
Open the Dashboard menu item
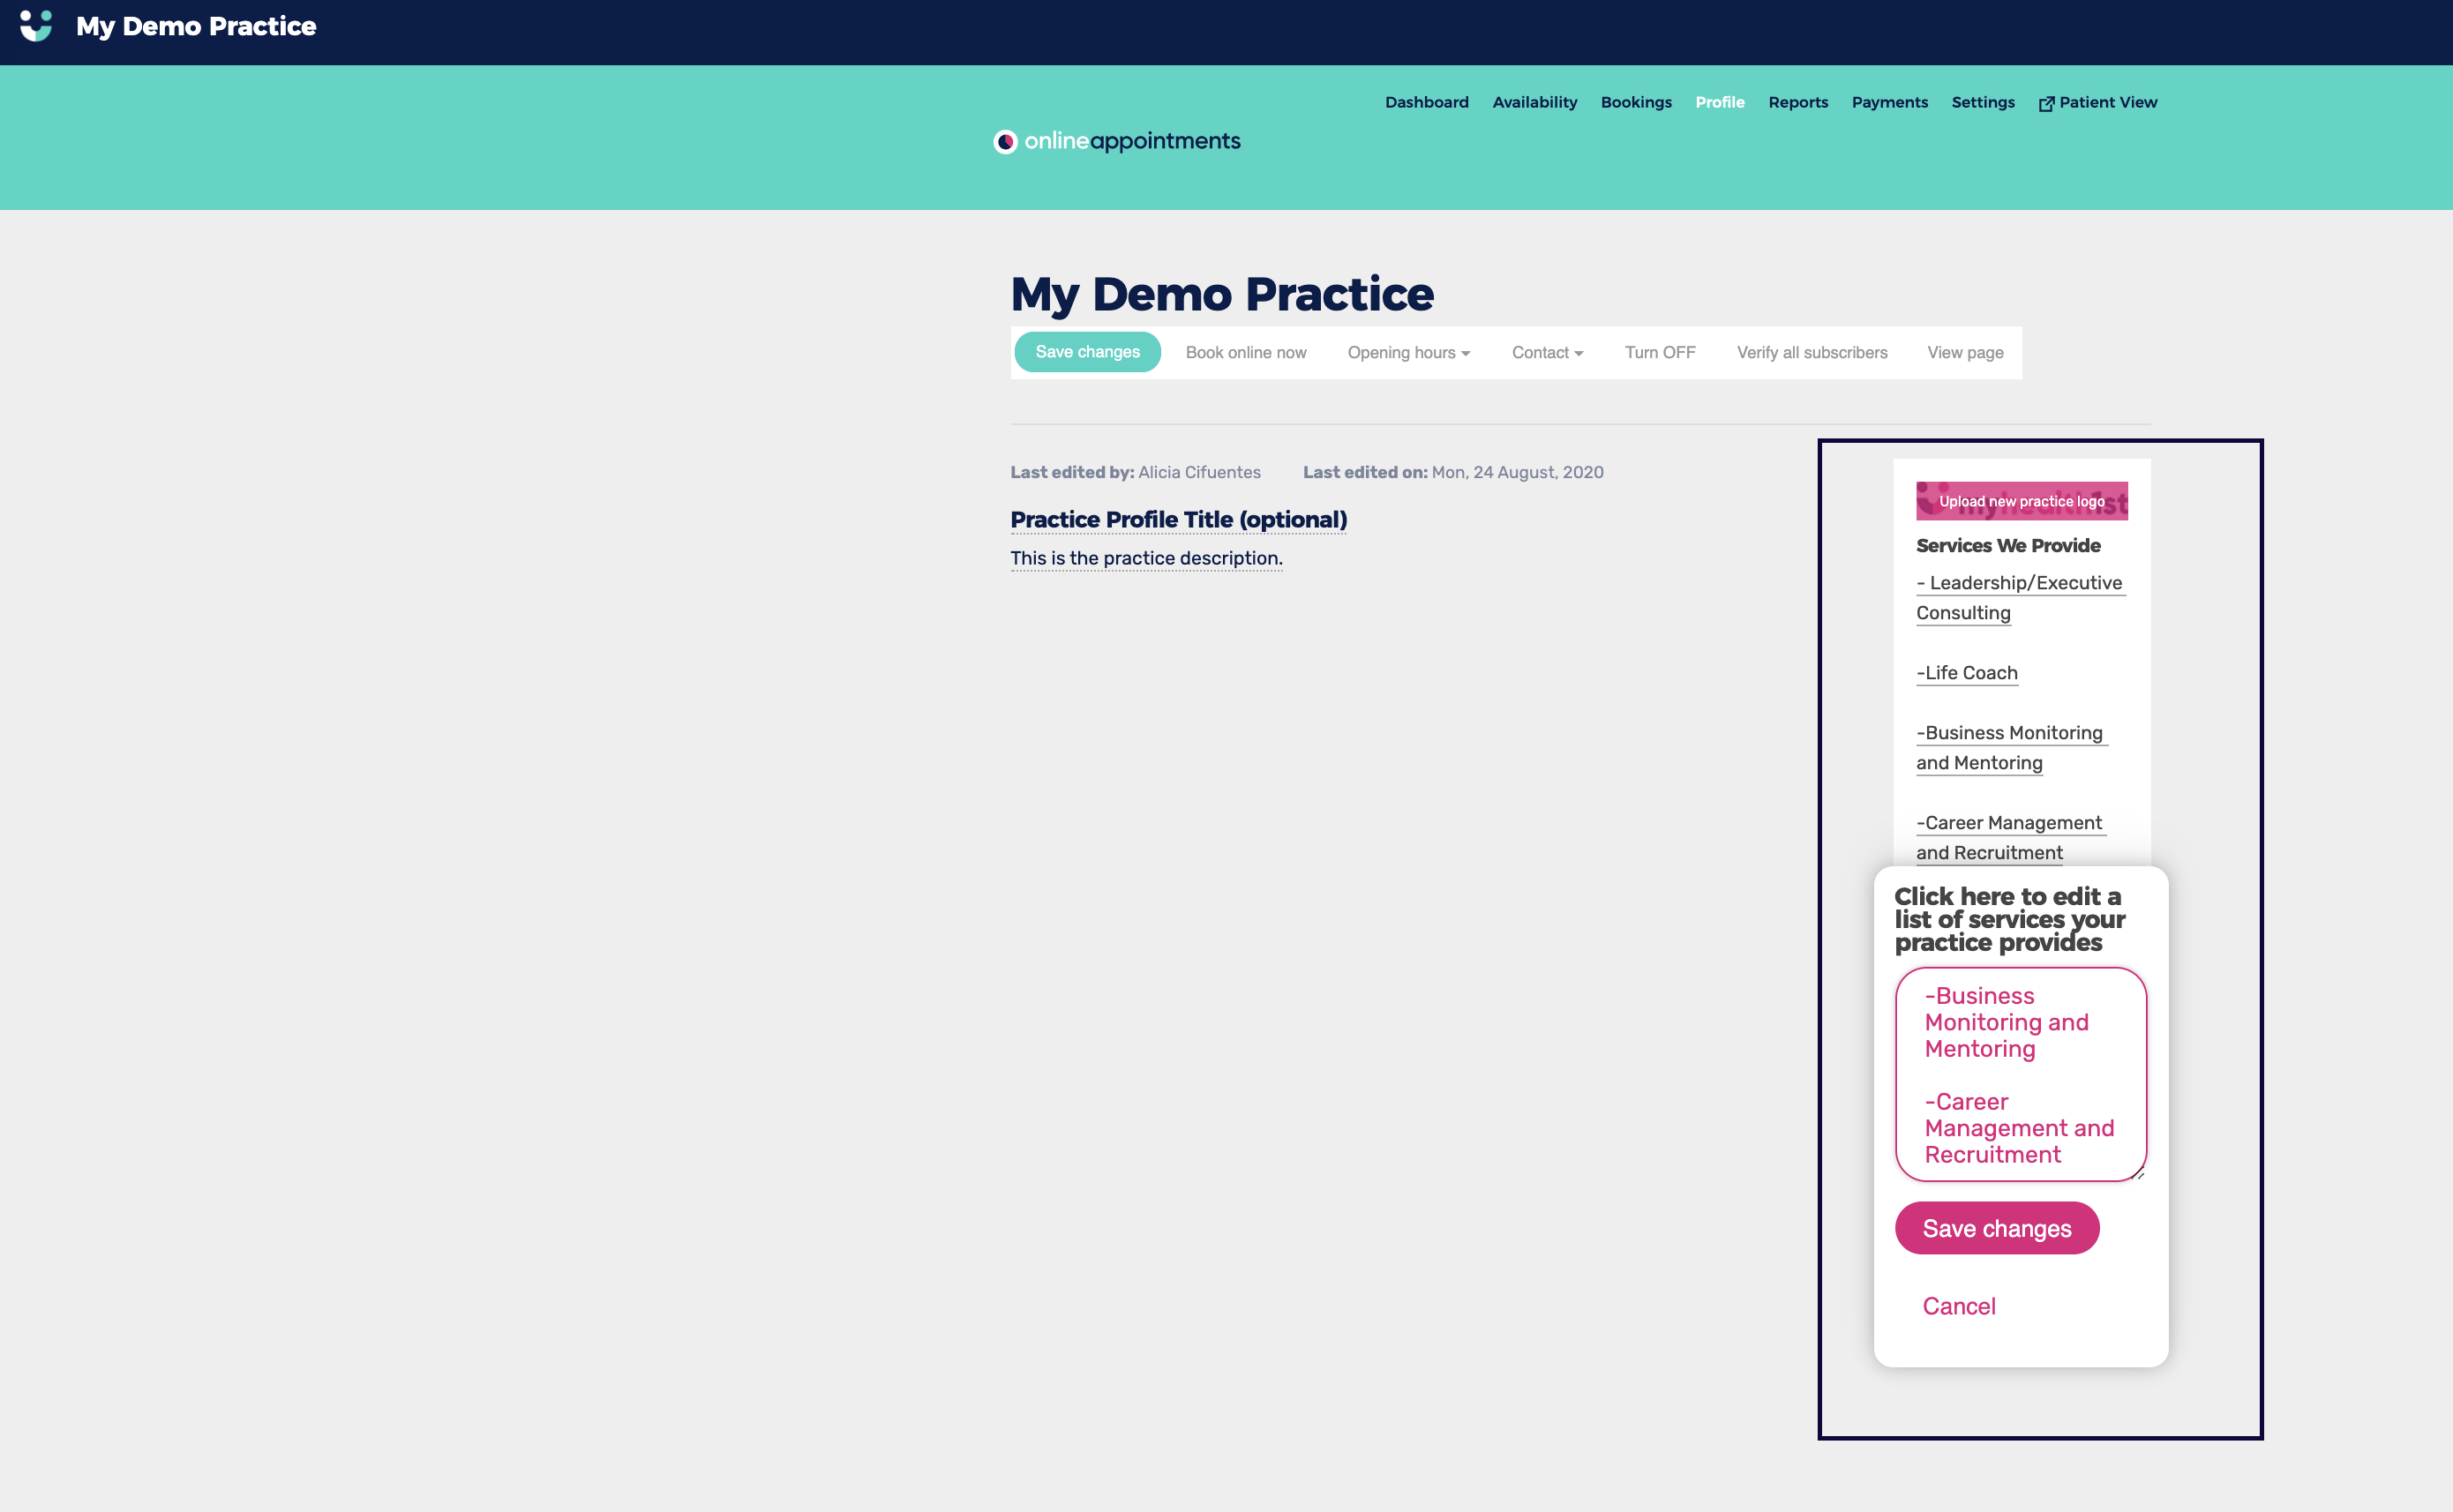point(1426,102)
